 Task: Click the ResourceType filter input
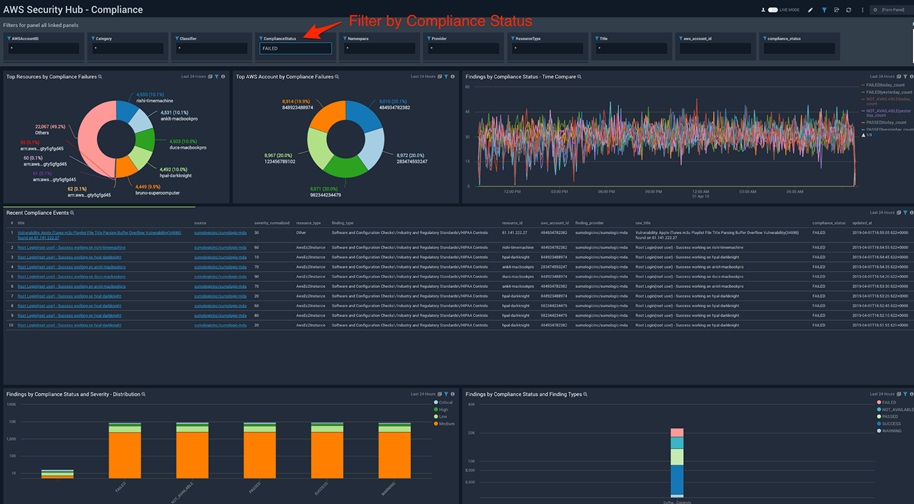pyautogui.click(x=547, y=48)
